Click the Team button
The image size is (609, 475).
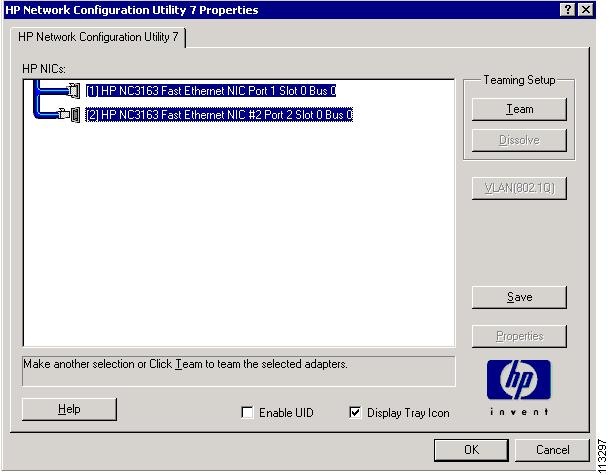519,109
